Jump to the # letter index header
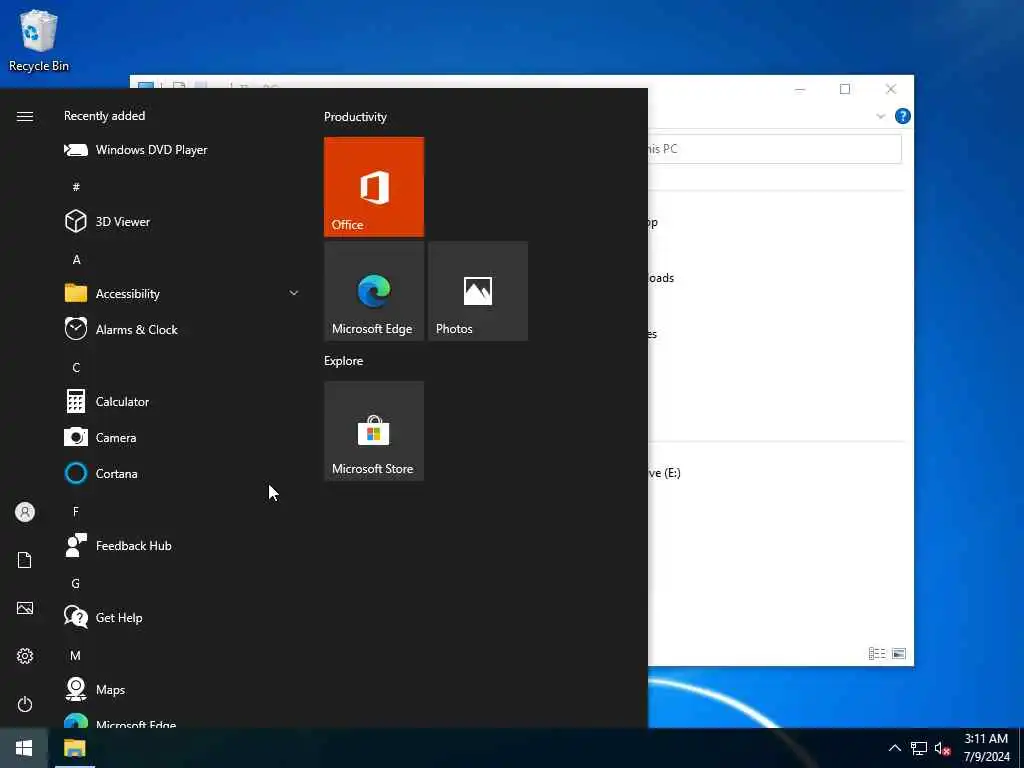Screen dimensions: 1024x768 76,187
